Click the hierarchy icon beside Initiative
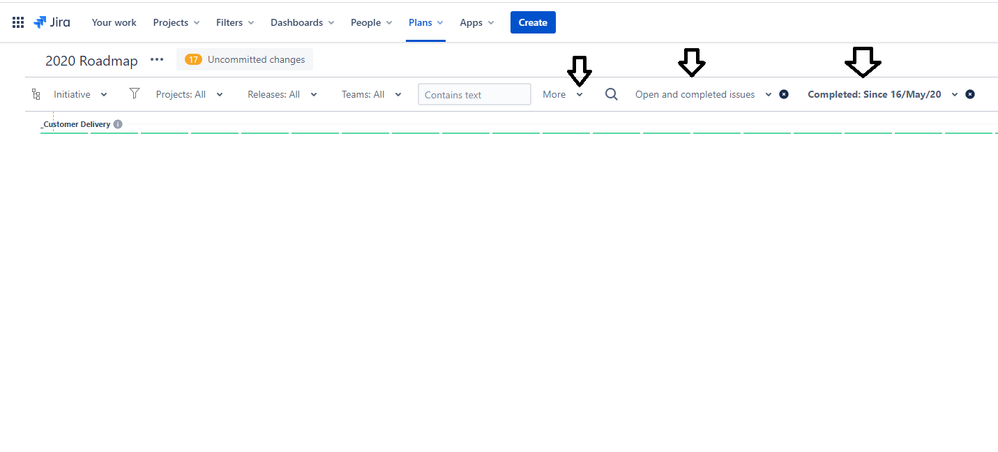The height and width of the screenshot is (452, 998). click(36, 94)
